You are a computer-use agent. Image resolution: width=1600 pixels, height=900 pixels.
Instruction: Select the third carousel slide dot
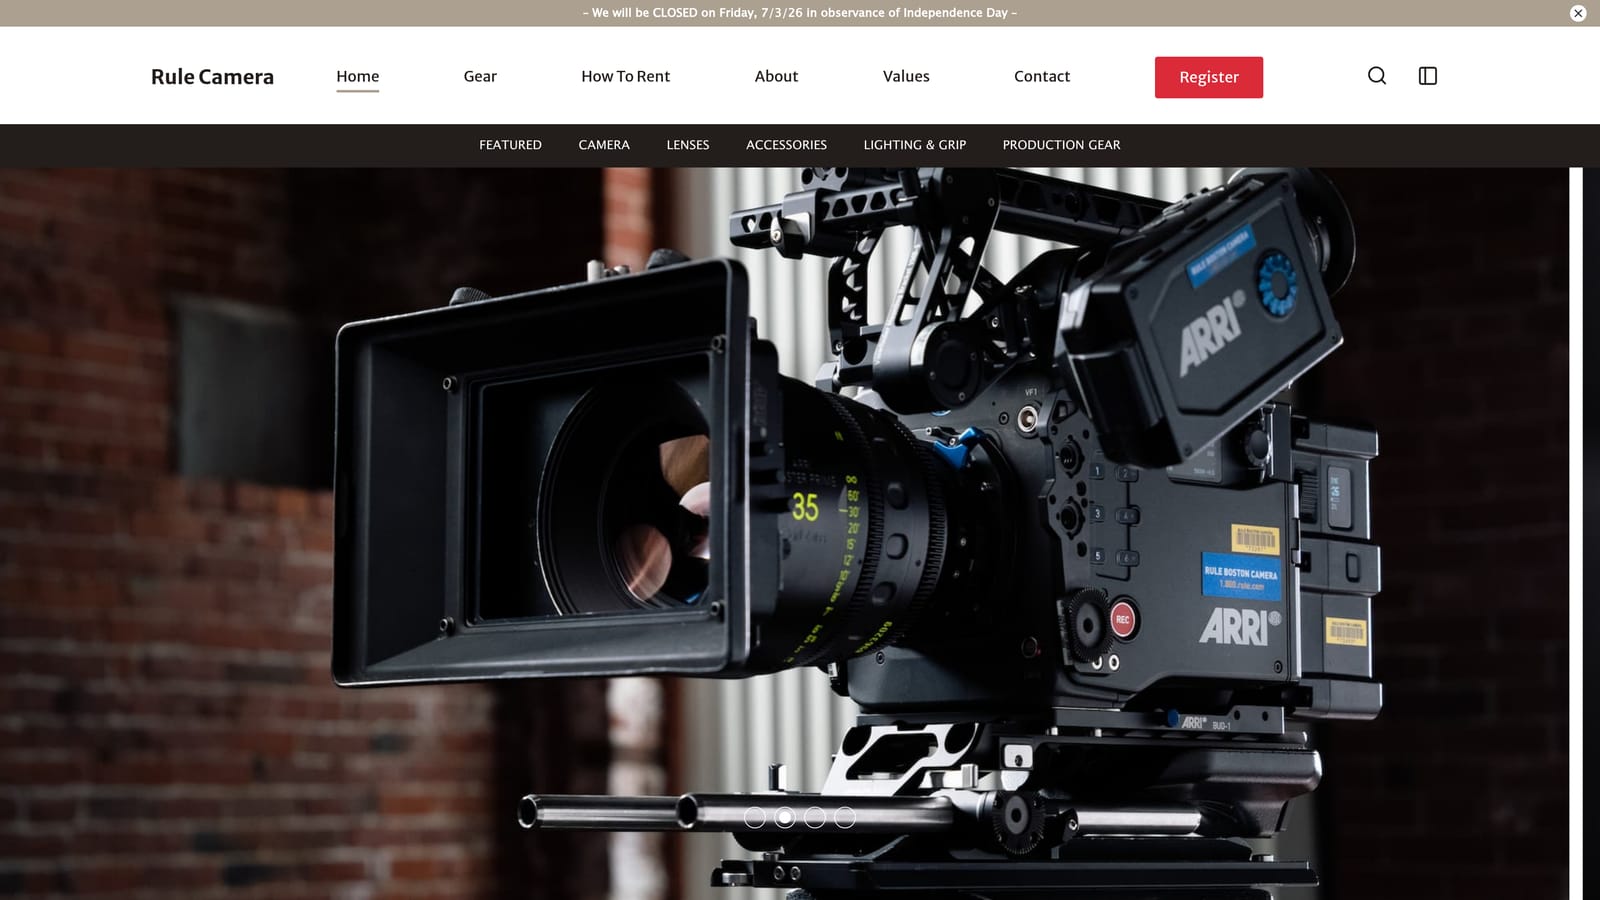tap(815, 818)
